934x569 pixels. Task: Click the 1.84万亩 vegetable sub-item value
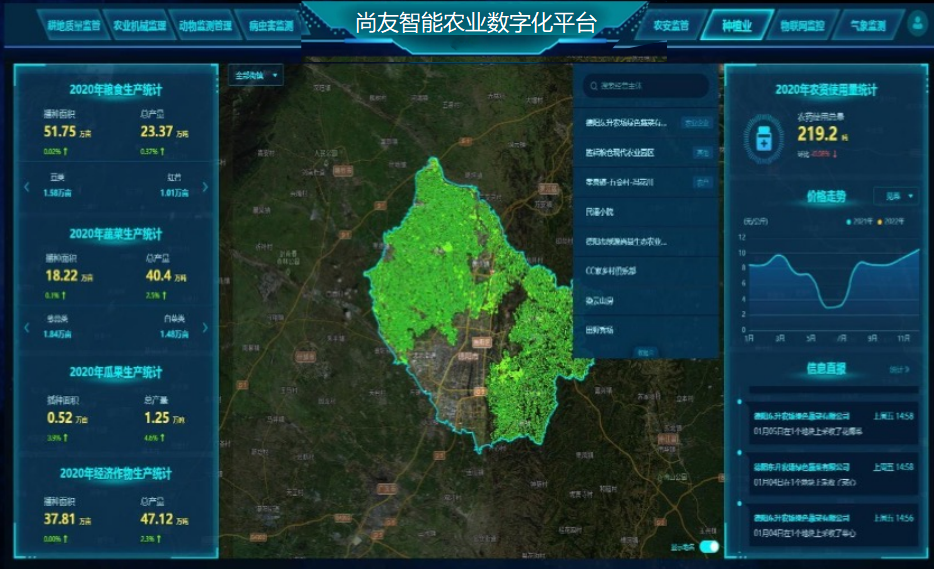tap(57, 334)
